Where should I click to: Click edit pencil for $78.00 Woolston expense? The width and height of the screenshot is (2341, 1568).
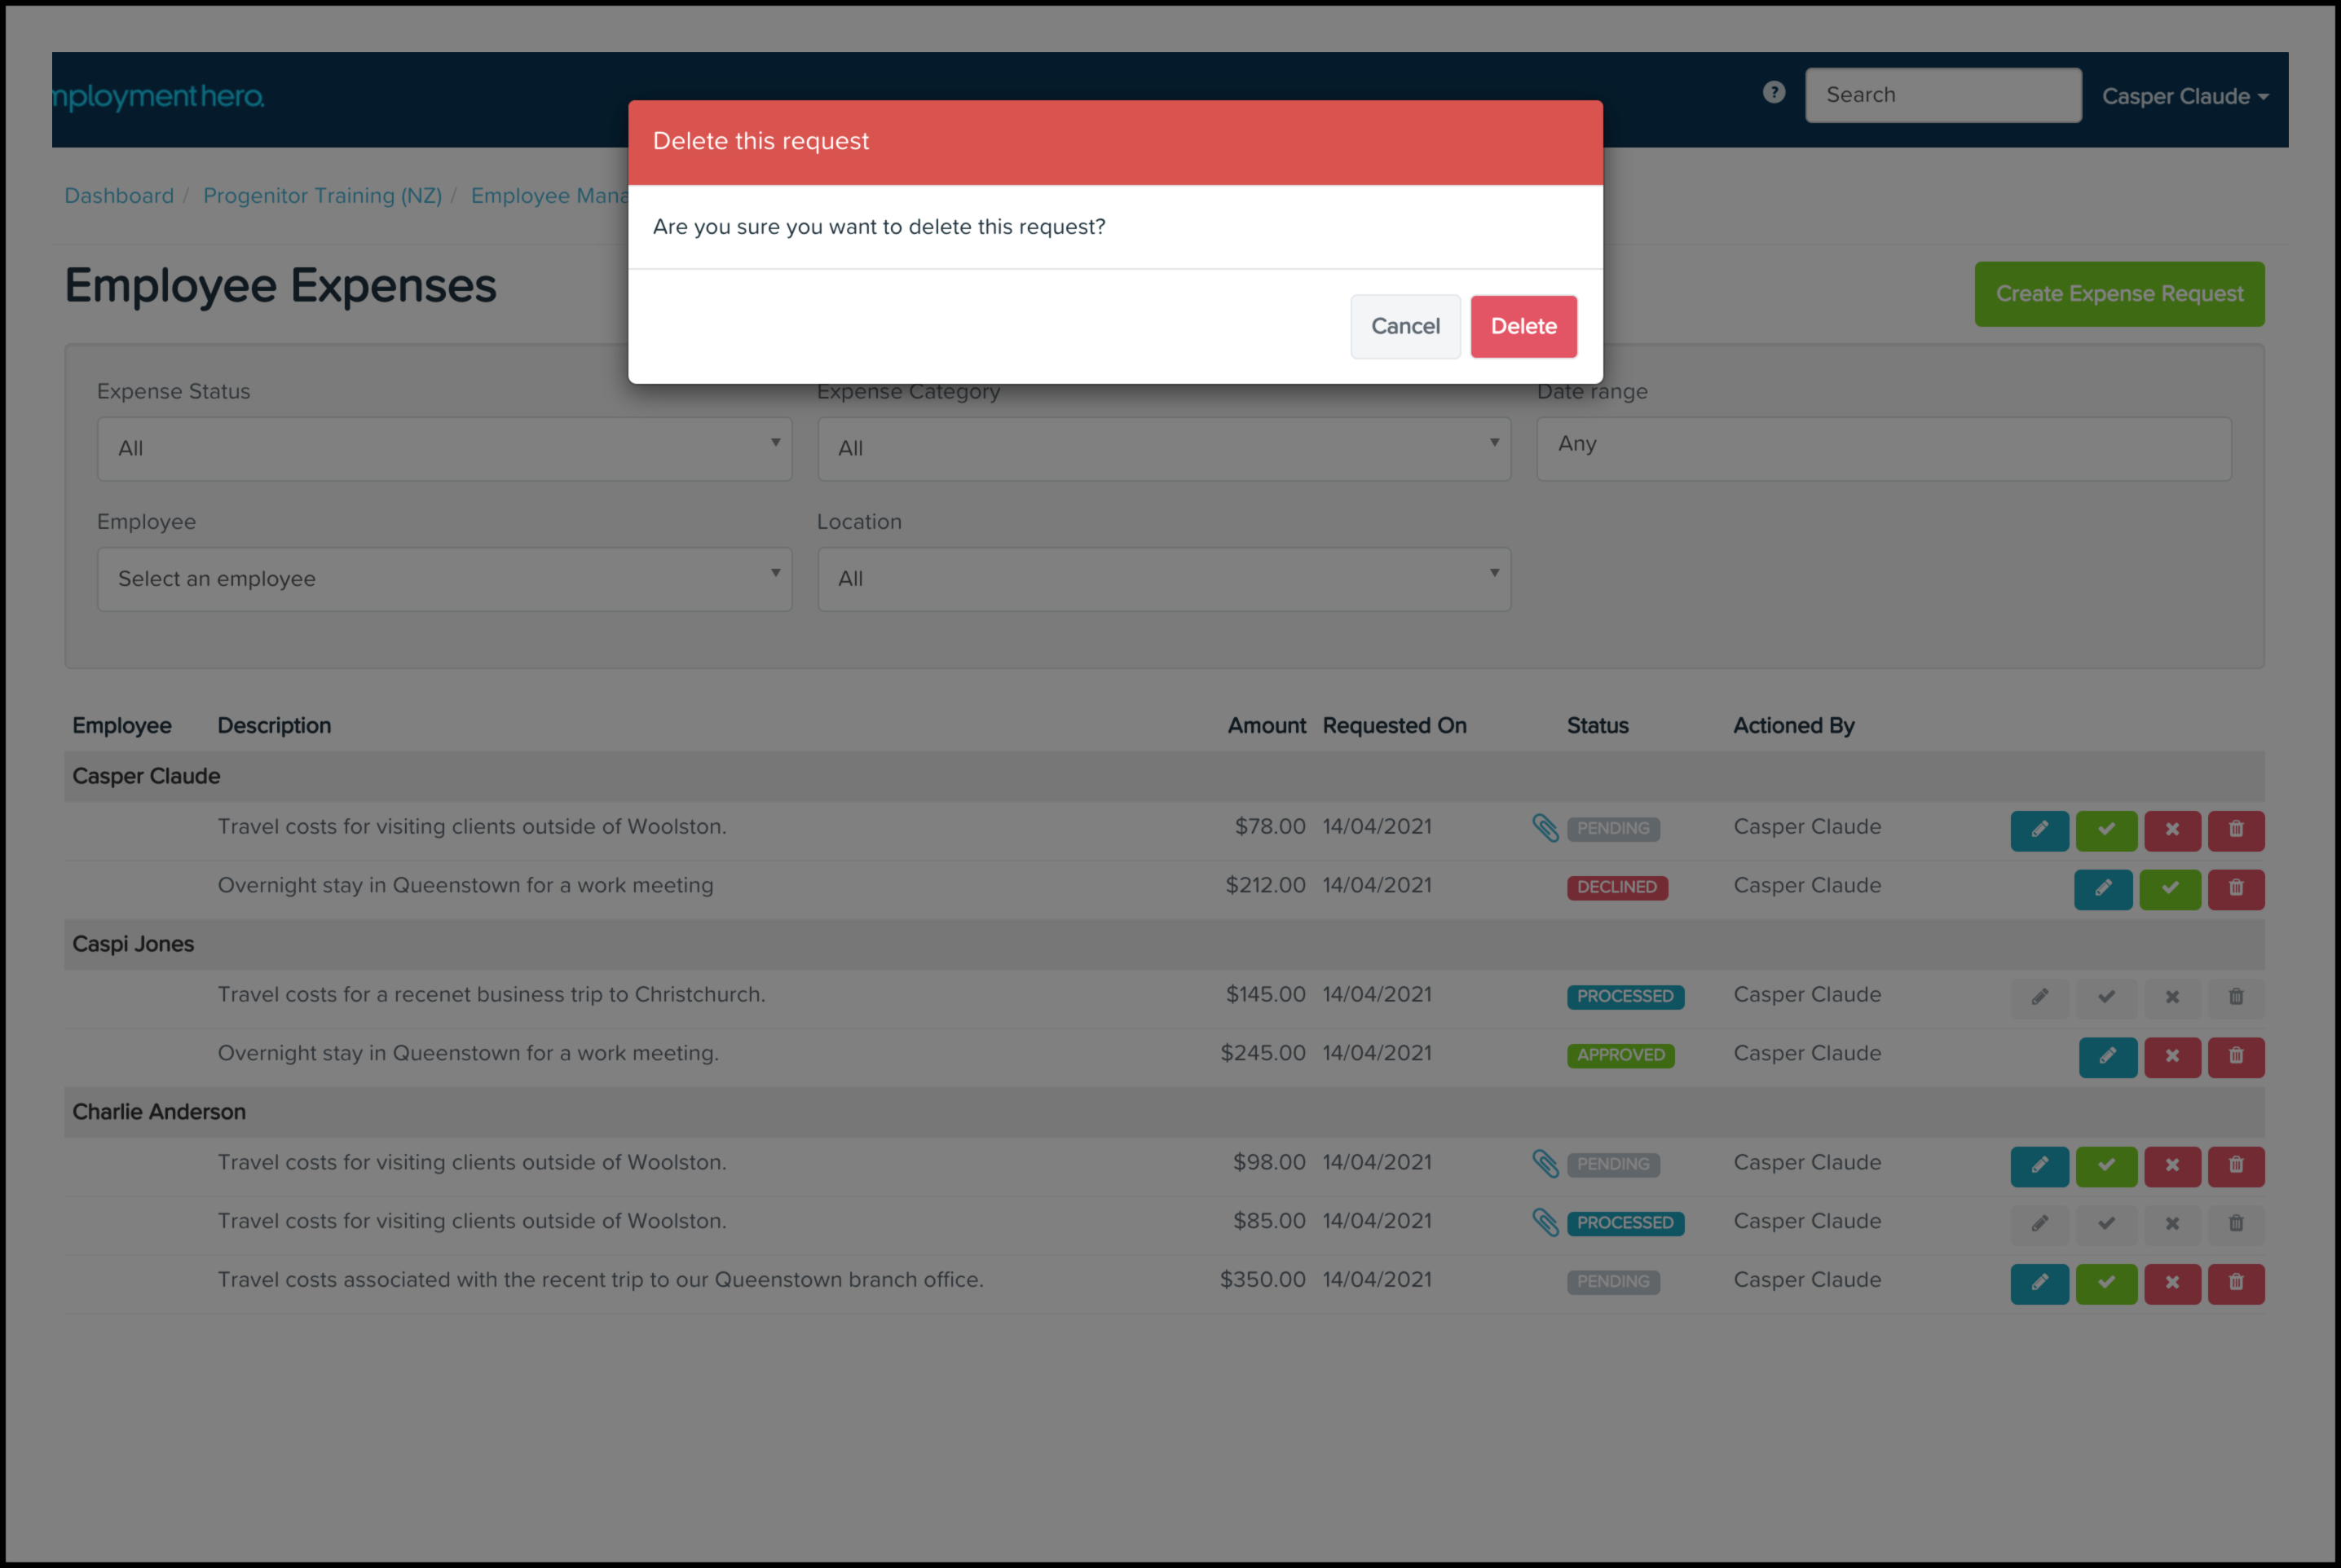[2039, 830]
